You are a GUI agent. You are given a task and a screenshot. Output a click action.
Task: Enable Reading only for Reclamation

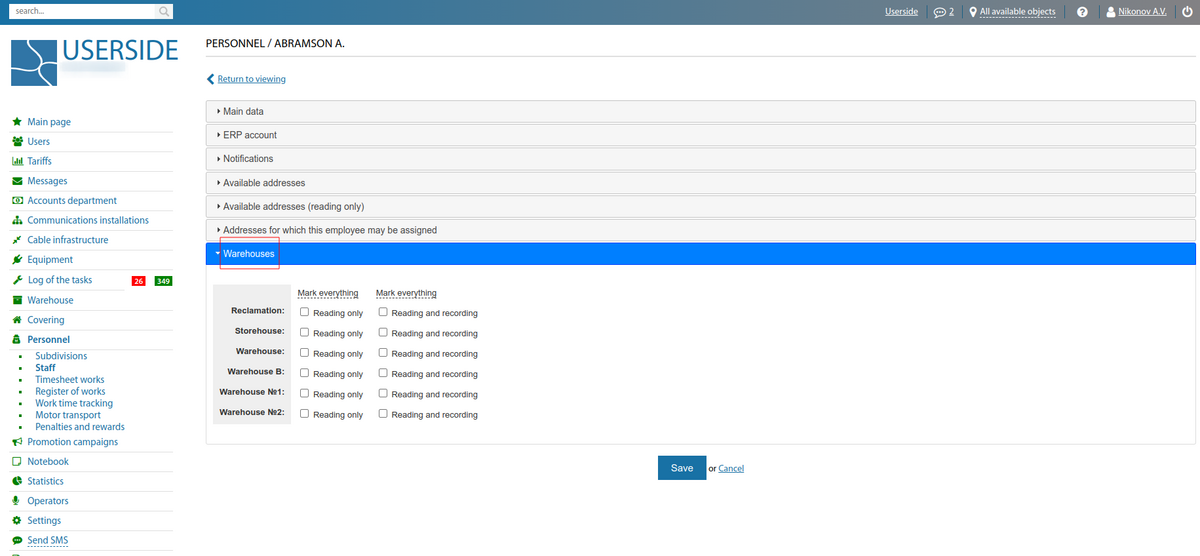[x=305, y=312]
